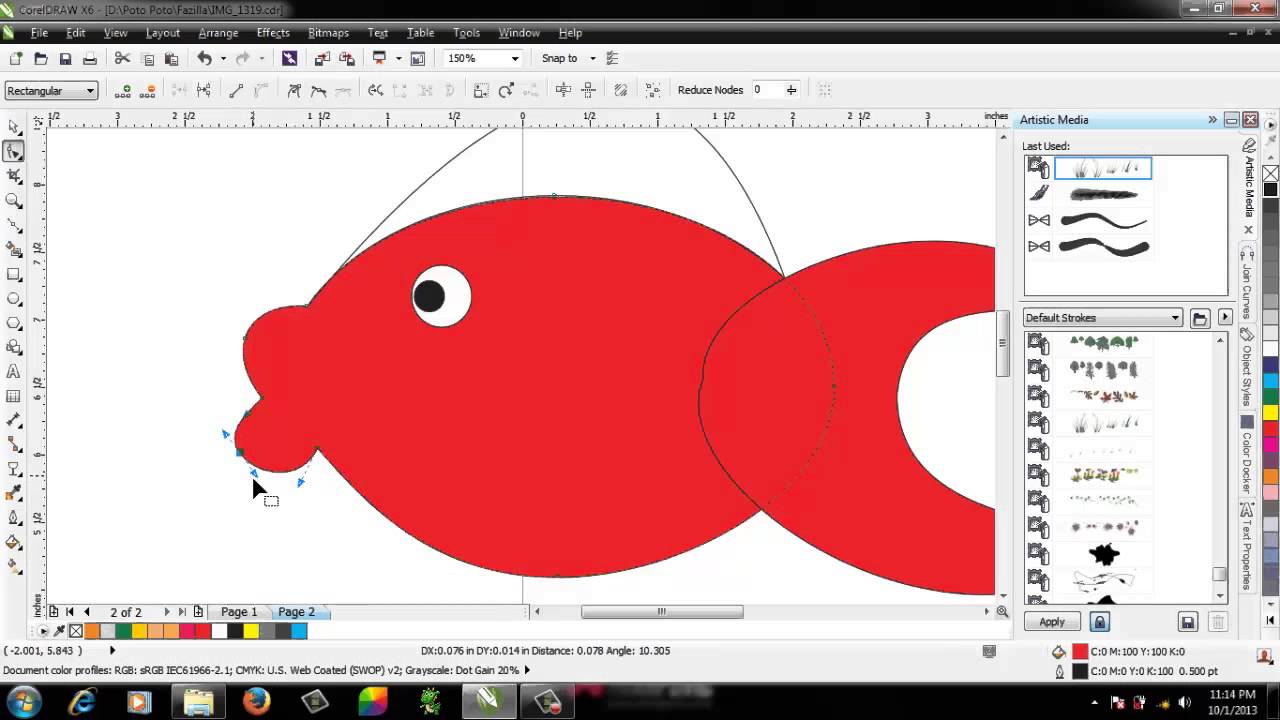Choose the green document palette swatch
The image size is (1280, 720).
coord(123,631)
